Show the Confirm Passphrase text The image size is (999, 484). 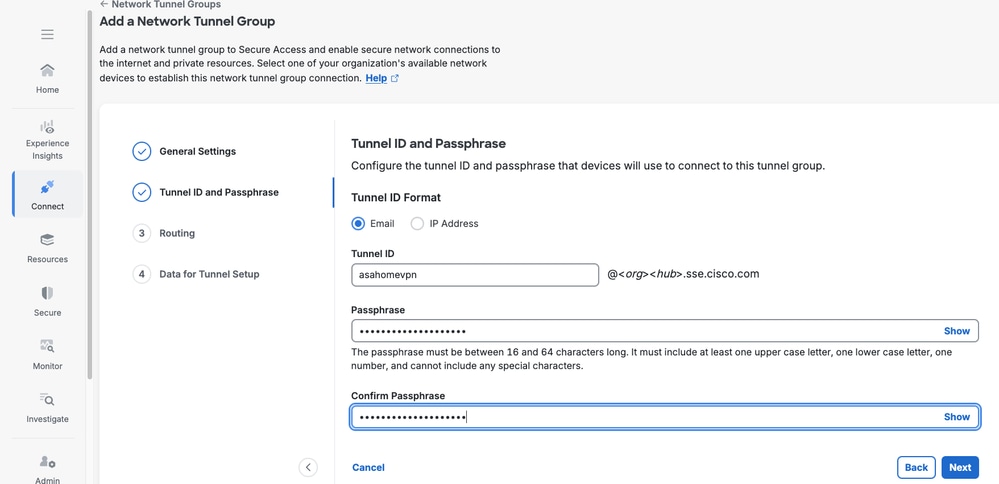point(956,417)
